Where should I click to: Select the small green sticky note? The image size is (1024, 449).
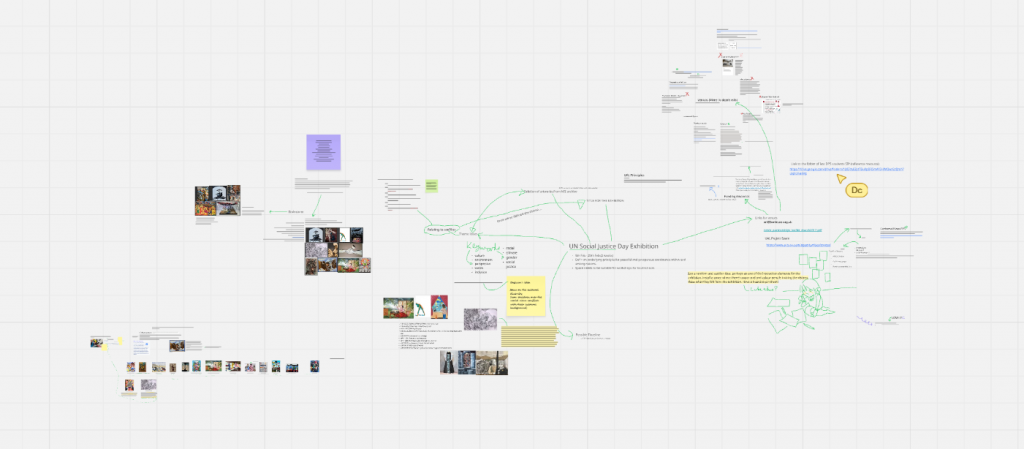[x=431, y=186]
